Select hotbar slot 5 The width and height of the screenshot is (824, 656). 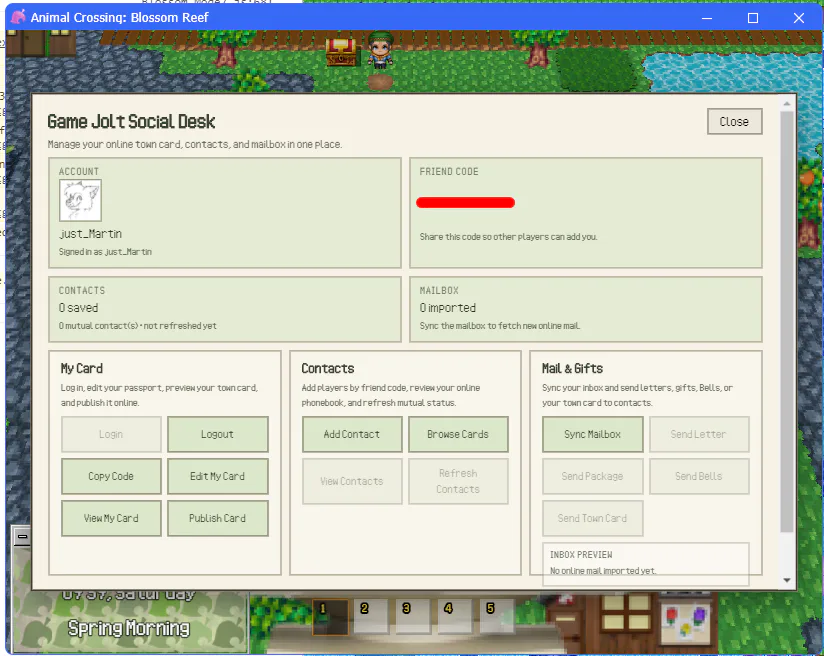click(x=497, y=616)
